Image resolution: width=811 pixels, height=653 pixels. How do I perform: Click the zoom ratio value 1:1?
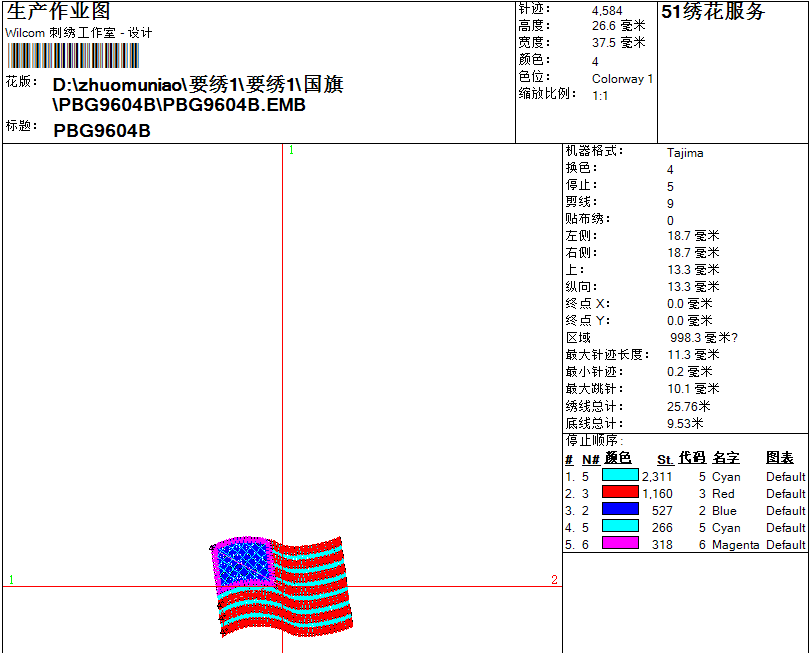click(600, 96)
